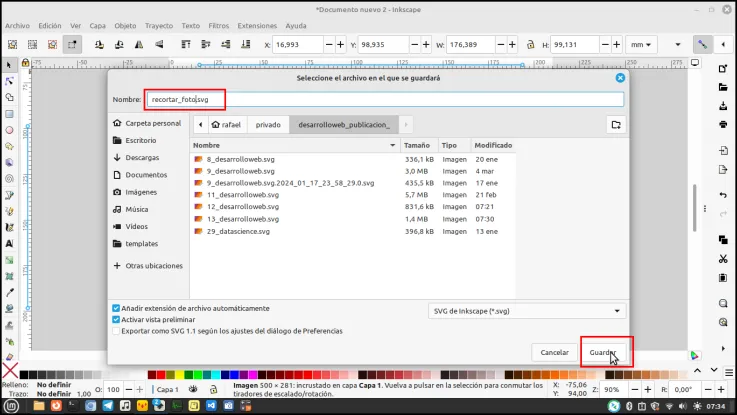The image size is (737, 415).
Task: Click the X coordinate input field
Action: (x=298, y=45)
